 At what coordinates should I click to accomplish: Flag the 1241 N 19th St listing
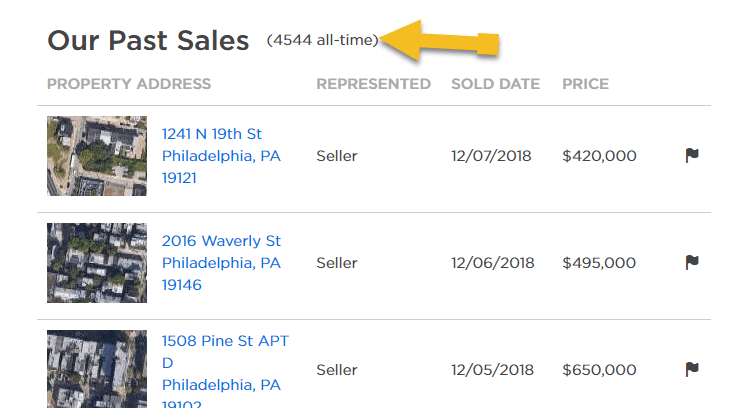point(692,155)
